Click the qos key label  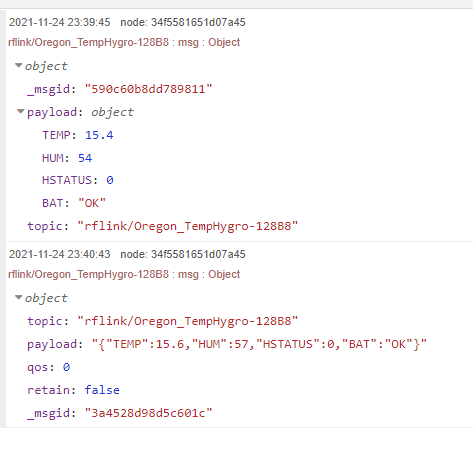(x=38, y=367)
